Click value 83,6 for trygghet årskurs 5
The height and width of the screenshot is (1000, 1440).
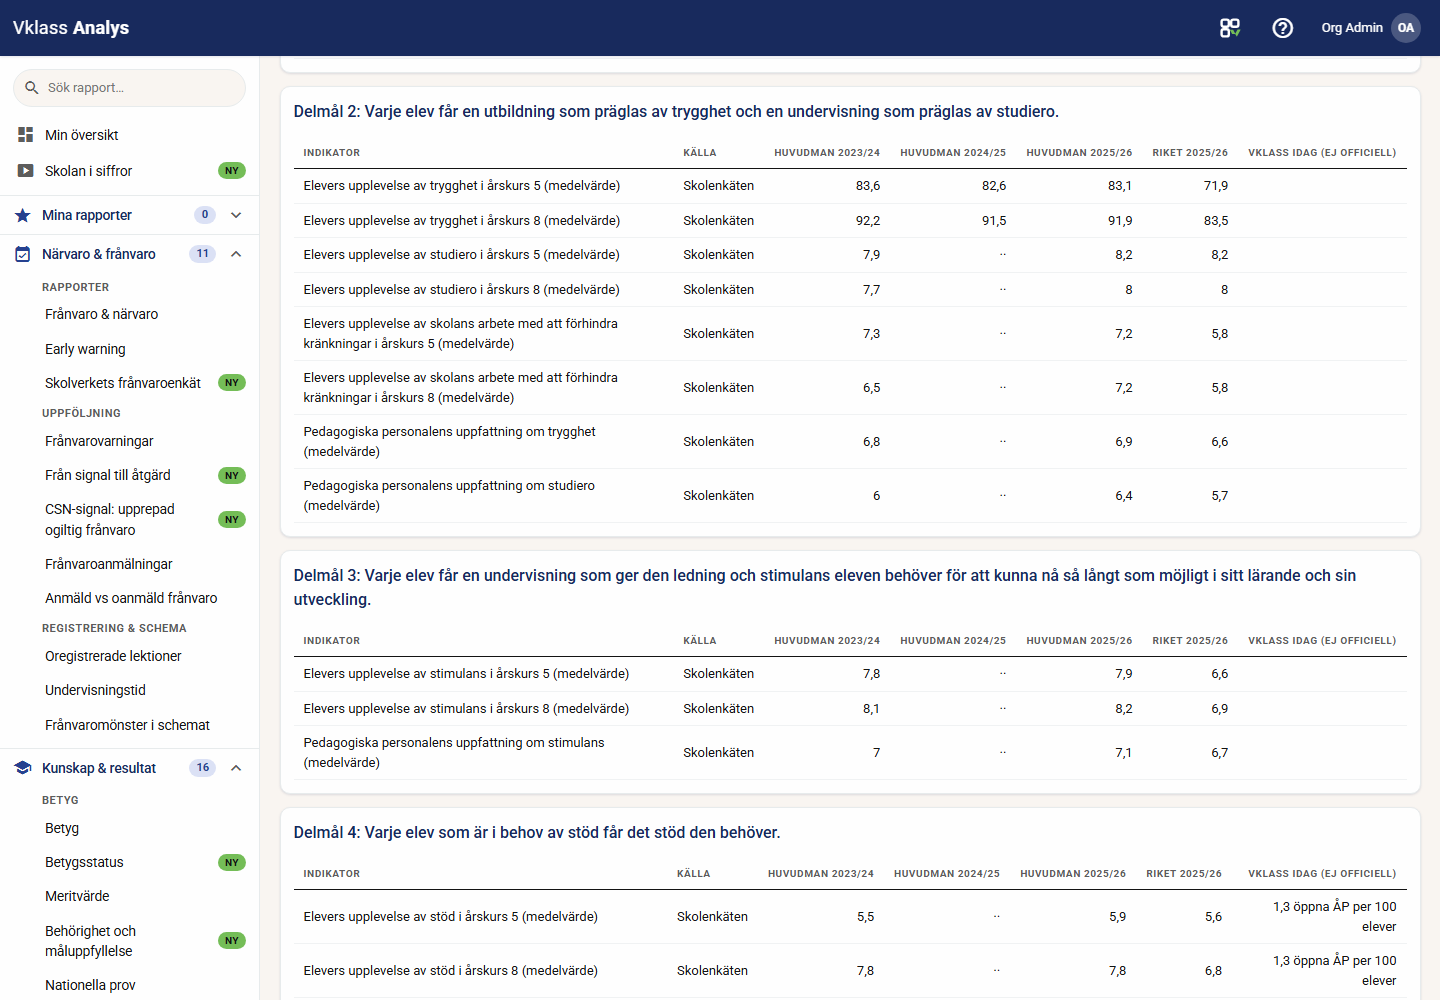[x=868, y=186]
